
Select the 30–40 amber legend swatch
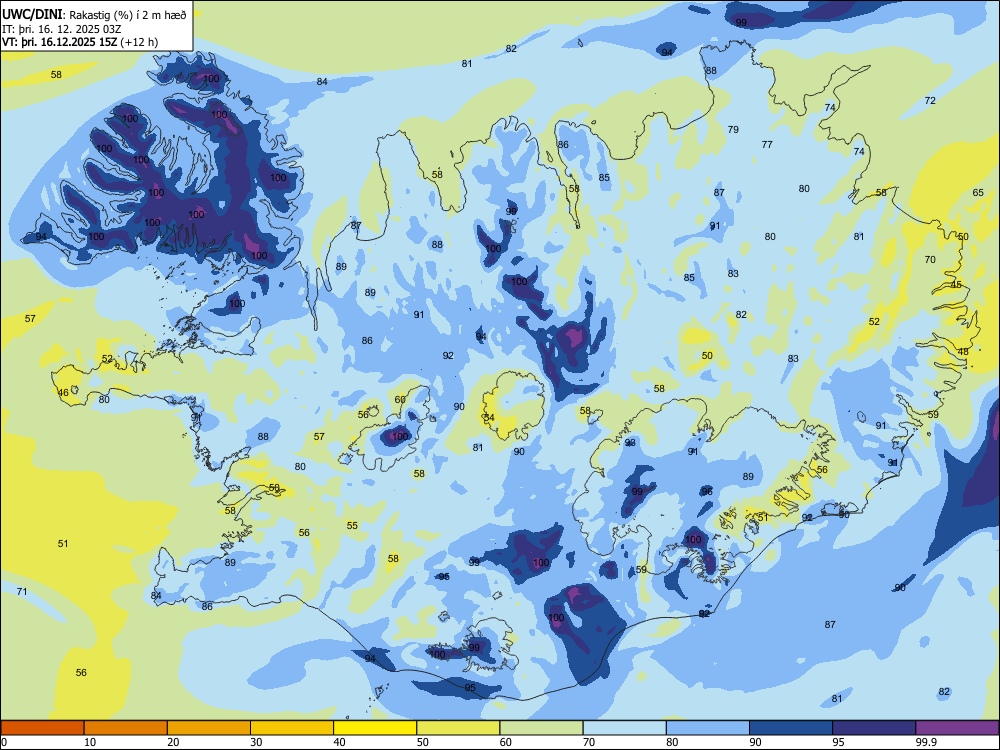[292, 728]
